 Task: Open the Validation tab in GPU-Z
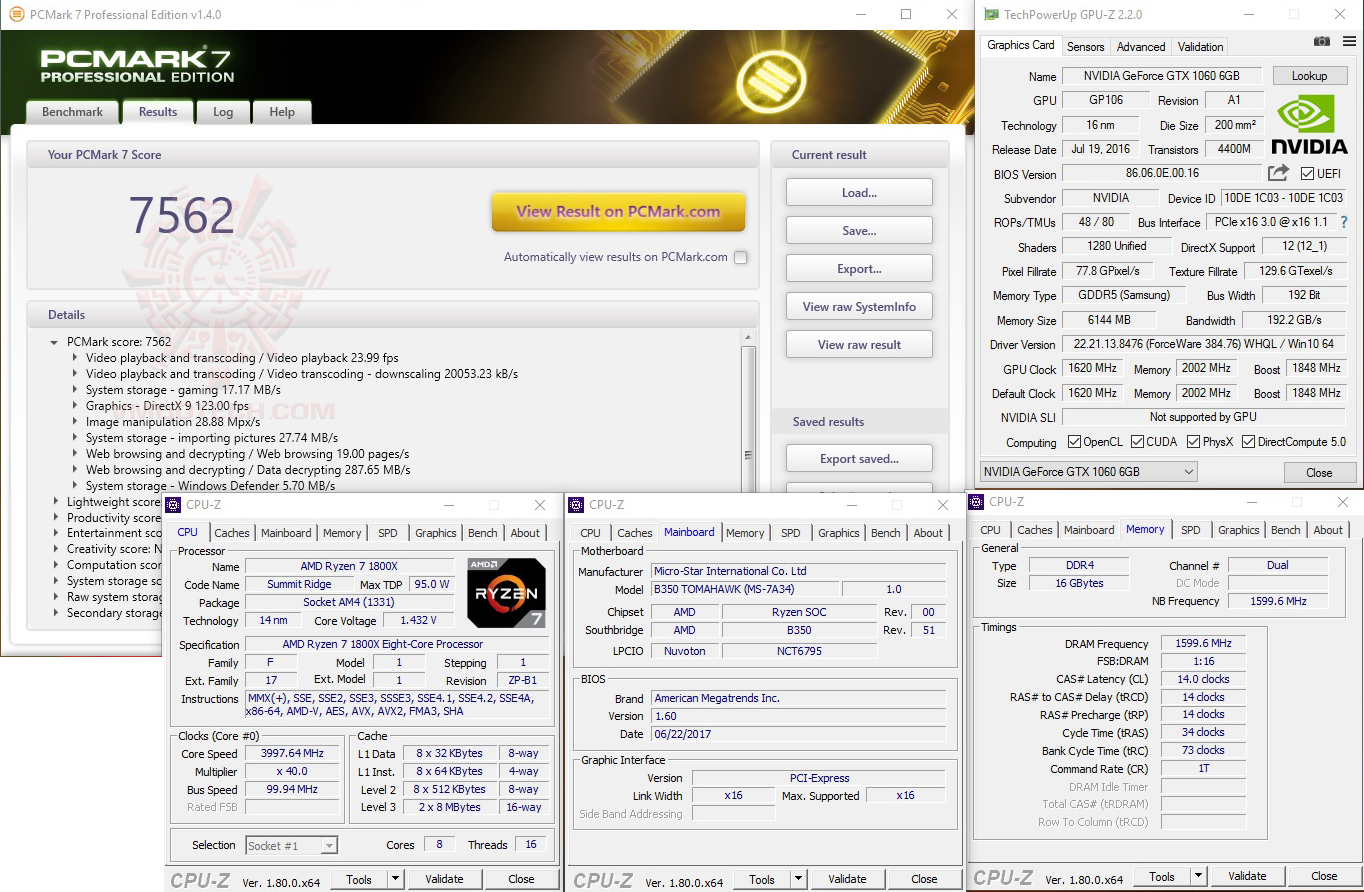tap(1200, 47)
